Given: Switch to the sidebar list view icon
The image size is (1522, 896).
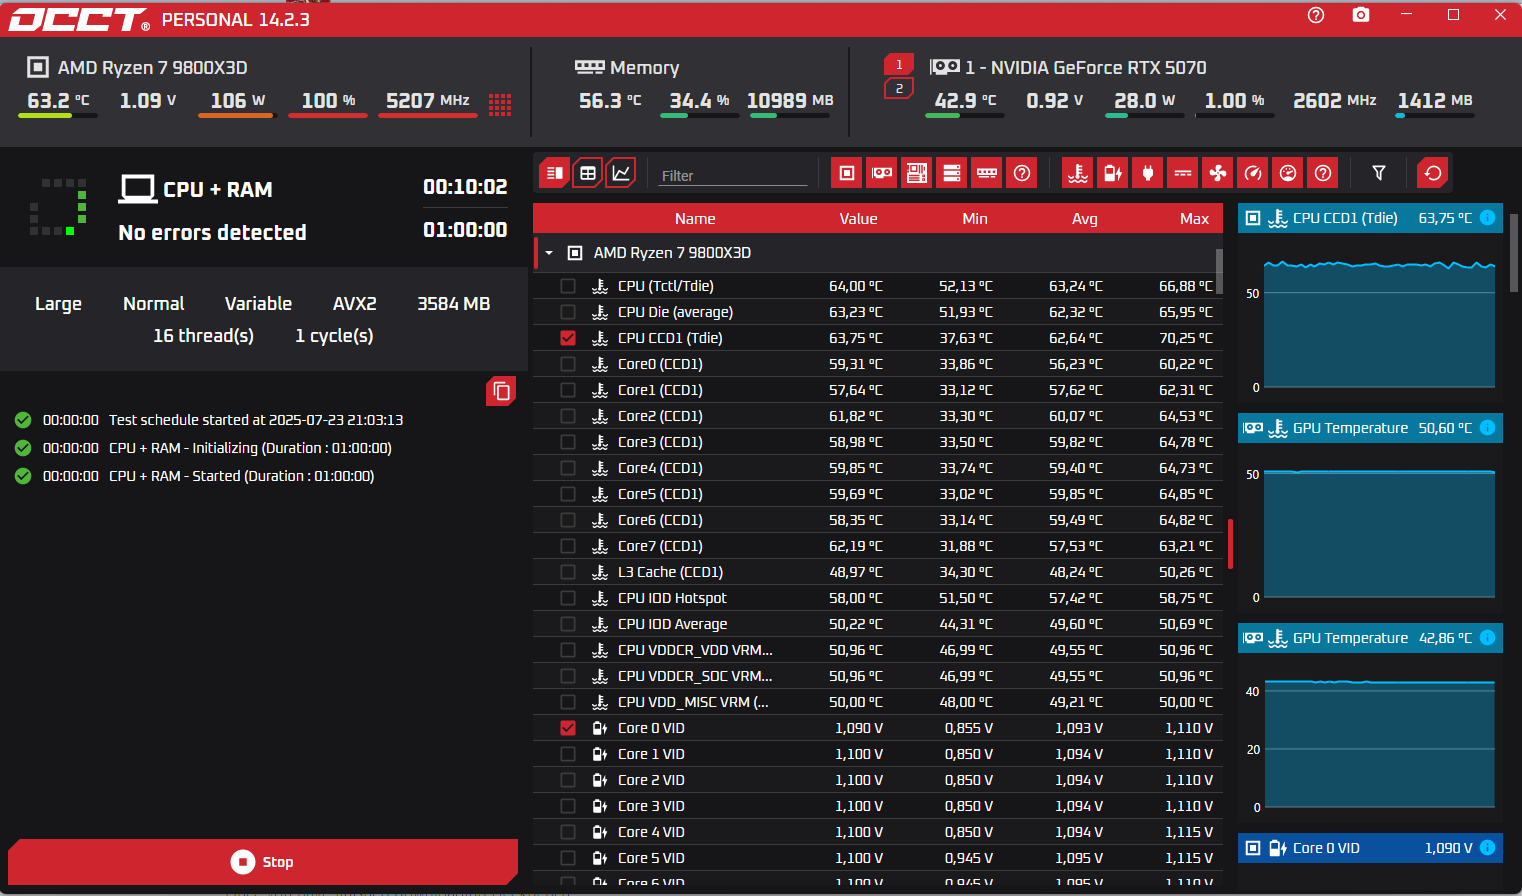Looking at the screenshot, I should [x=555, y=173].
